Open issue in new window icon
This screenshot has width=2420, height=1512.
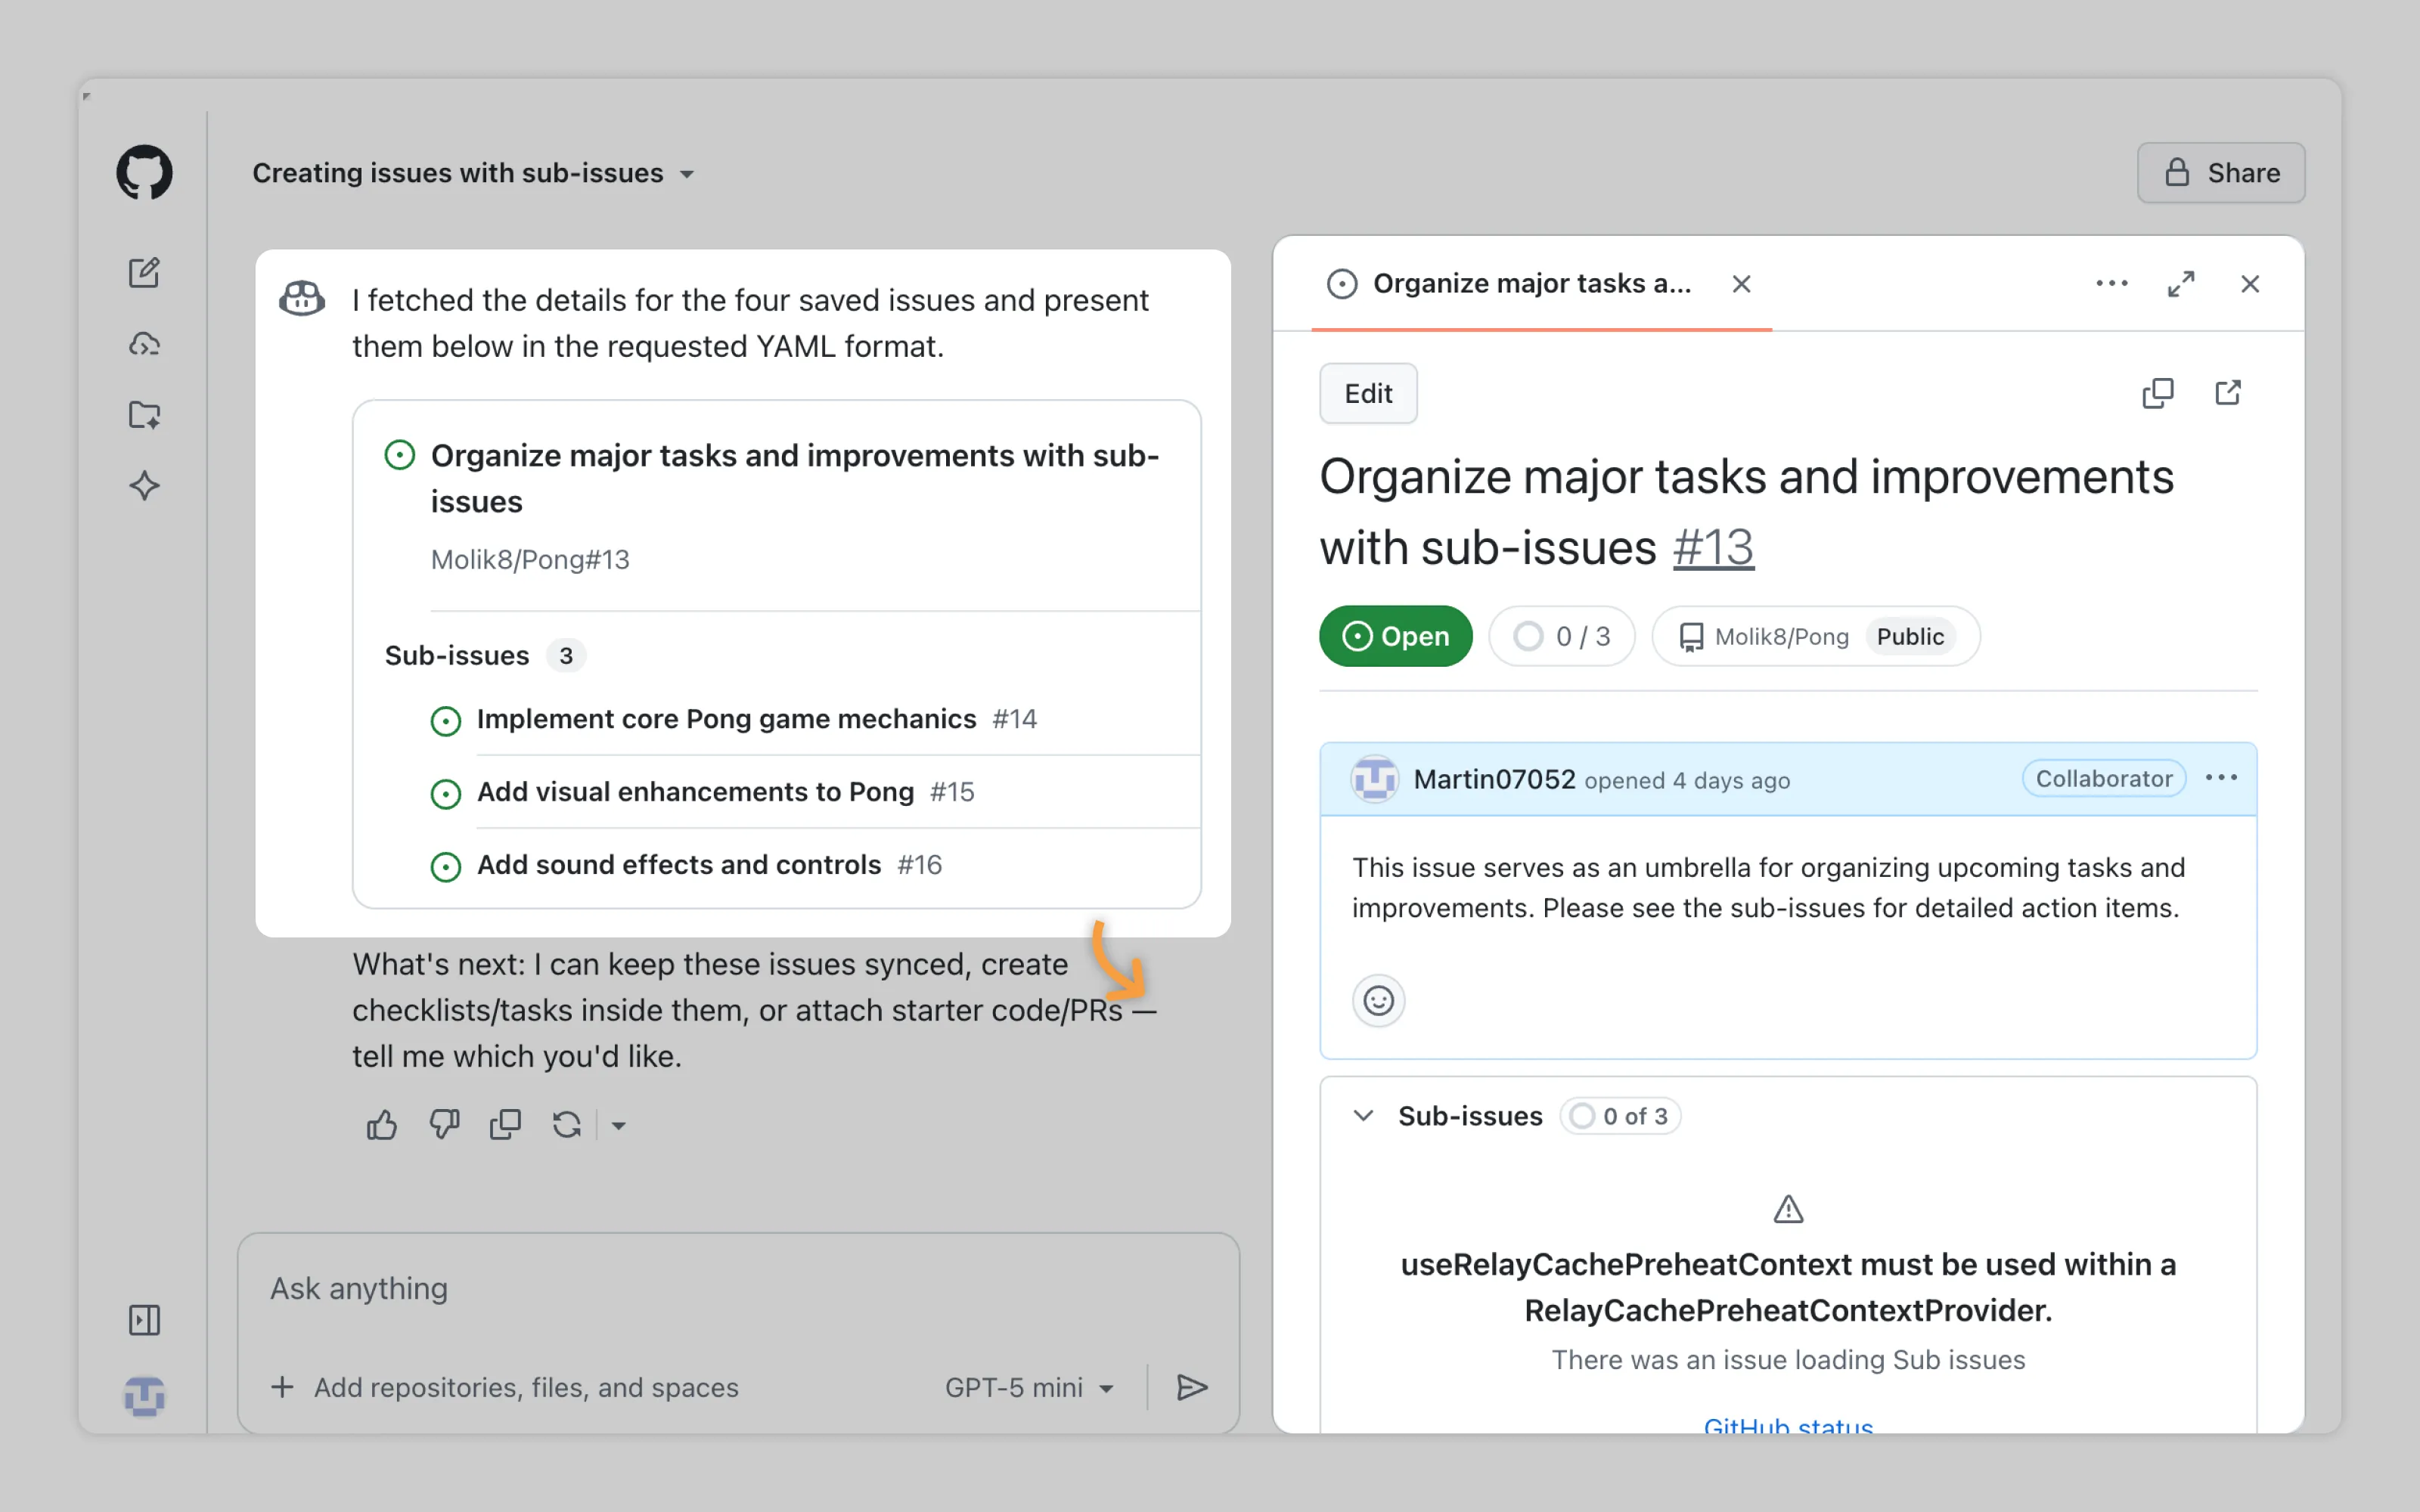(x=2228, y=393)
